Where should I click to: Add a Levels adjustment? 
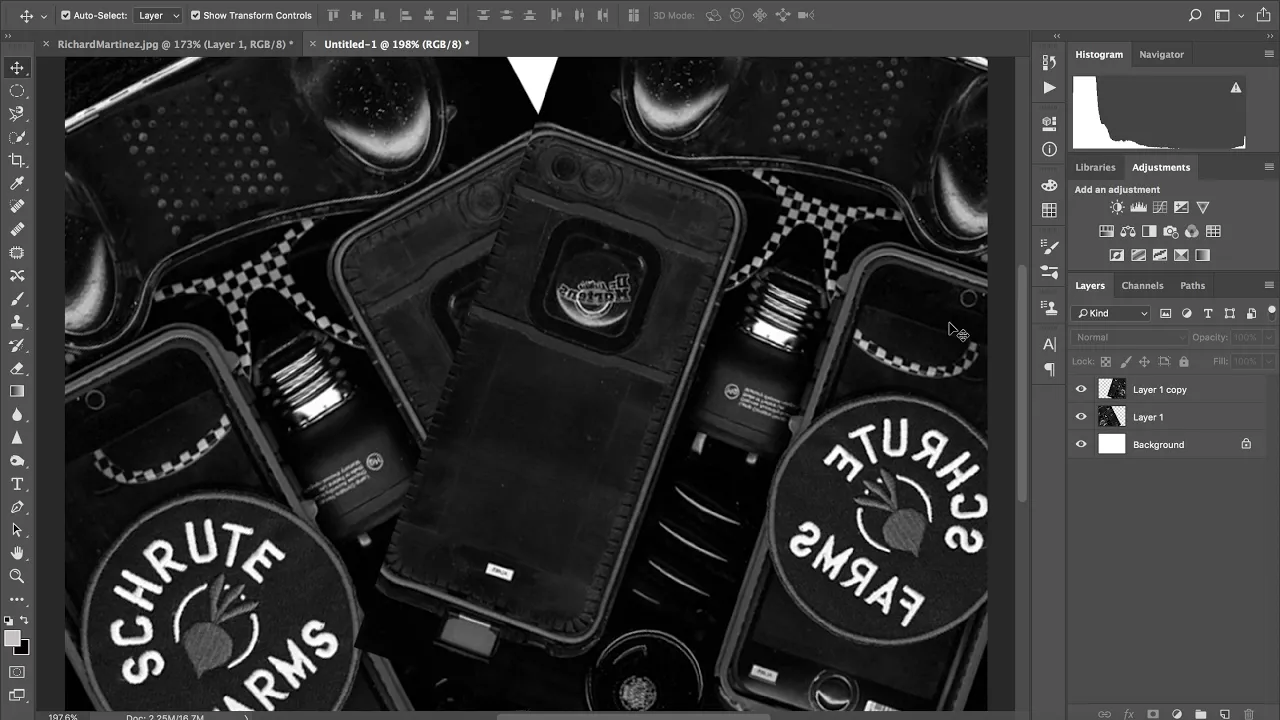1138,207
